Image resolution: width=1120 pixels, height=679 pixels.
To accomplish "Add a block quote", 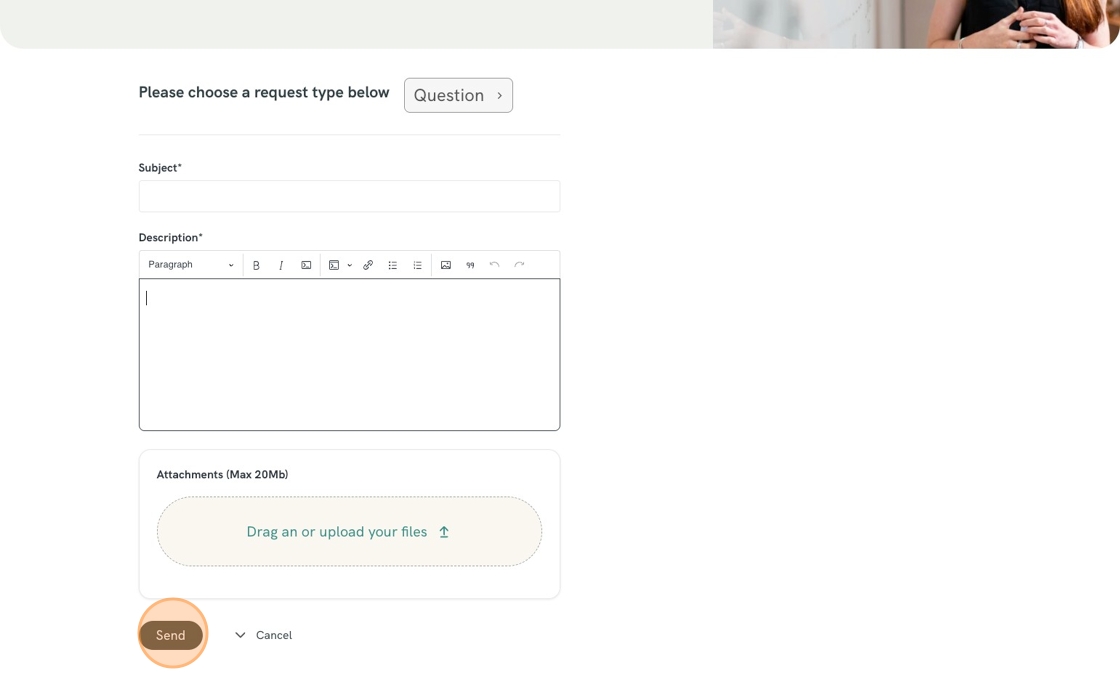I will coord(470,265).
